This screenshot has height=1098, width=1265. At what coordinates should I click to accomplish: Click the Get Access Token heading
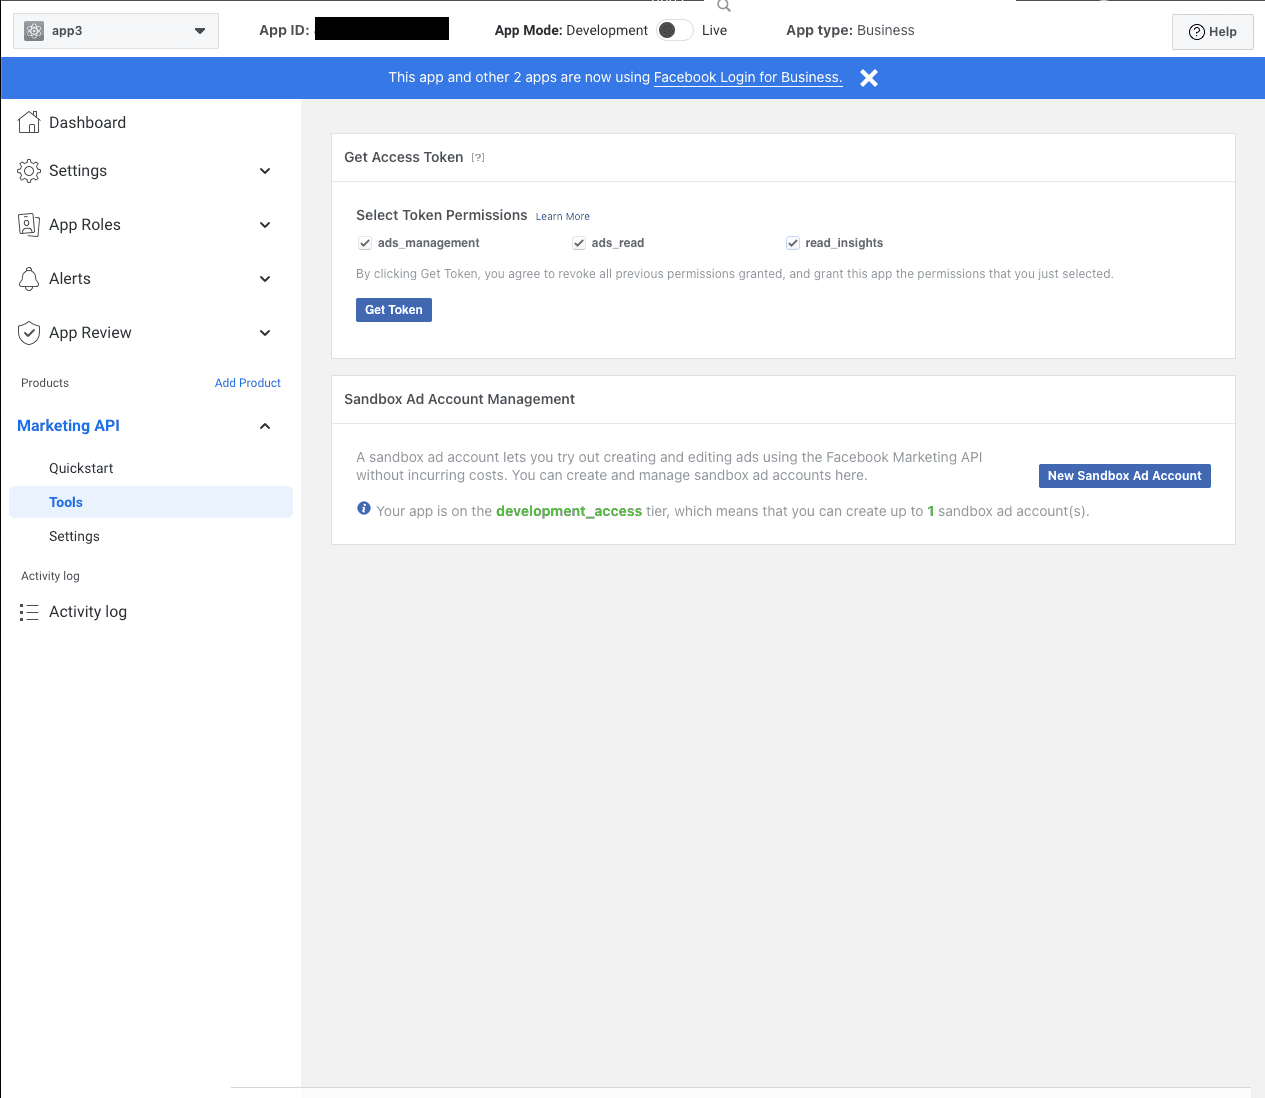(x=404, y=157)
